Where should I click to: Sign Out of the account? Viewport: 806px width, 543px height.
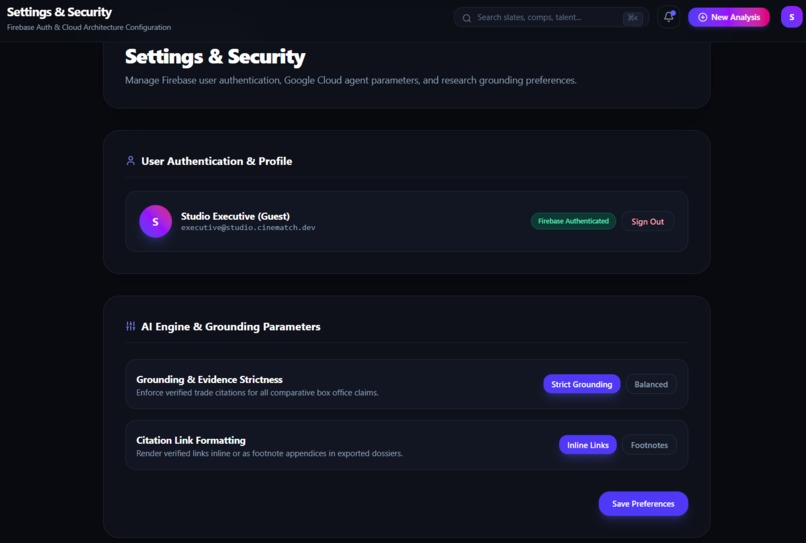tap(647, 222)
